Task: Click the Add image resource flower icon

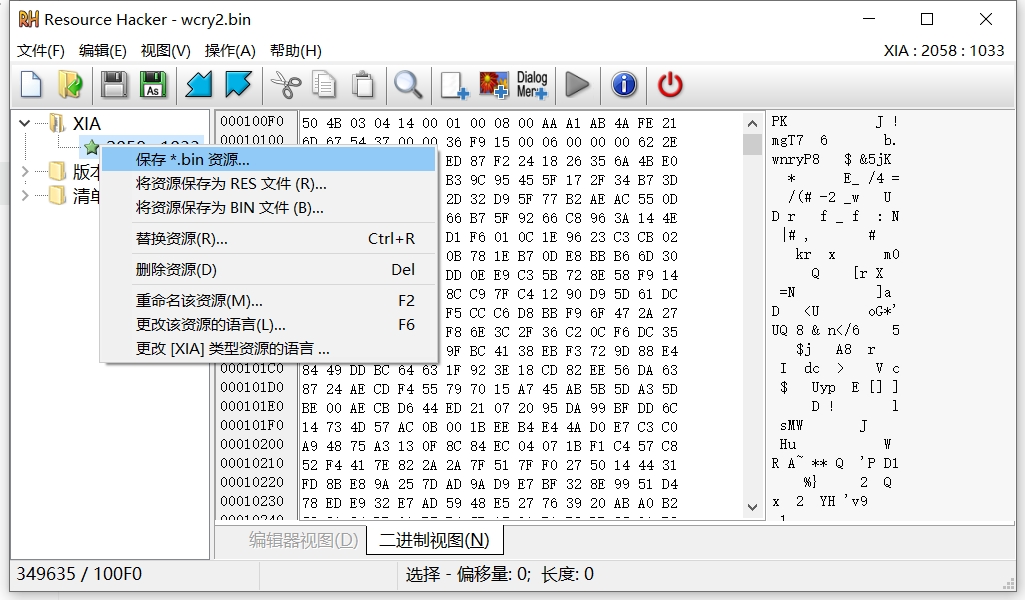Action: click(x=494, y=85)
